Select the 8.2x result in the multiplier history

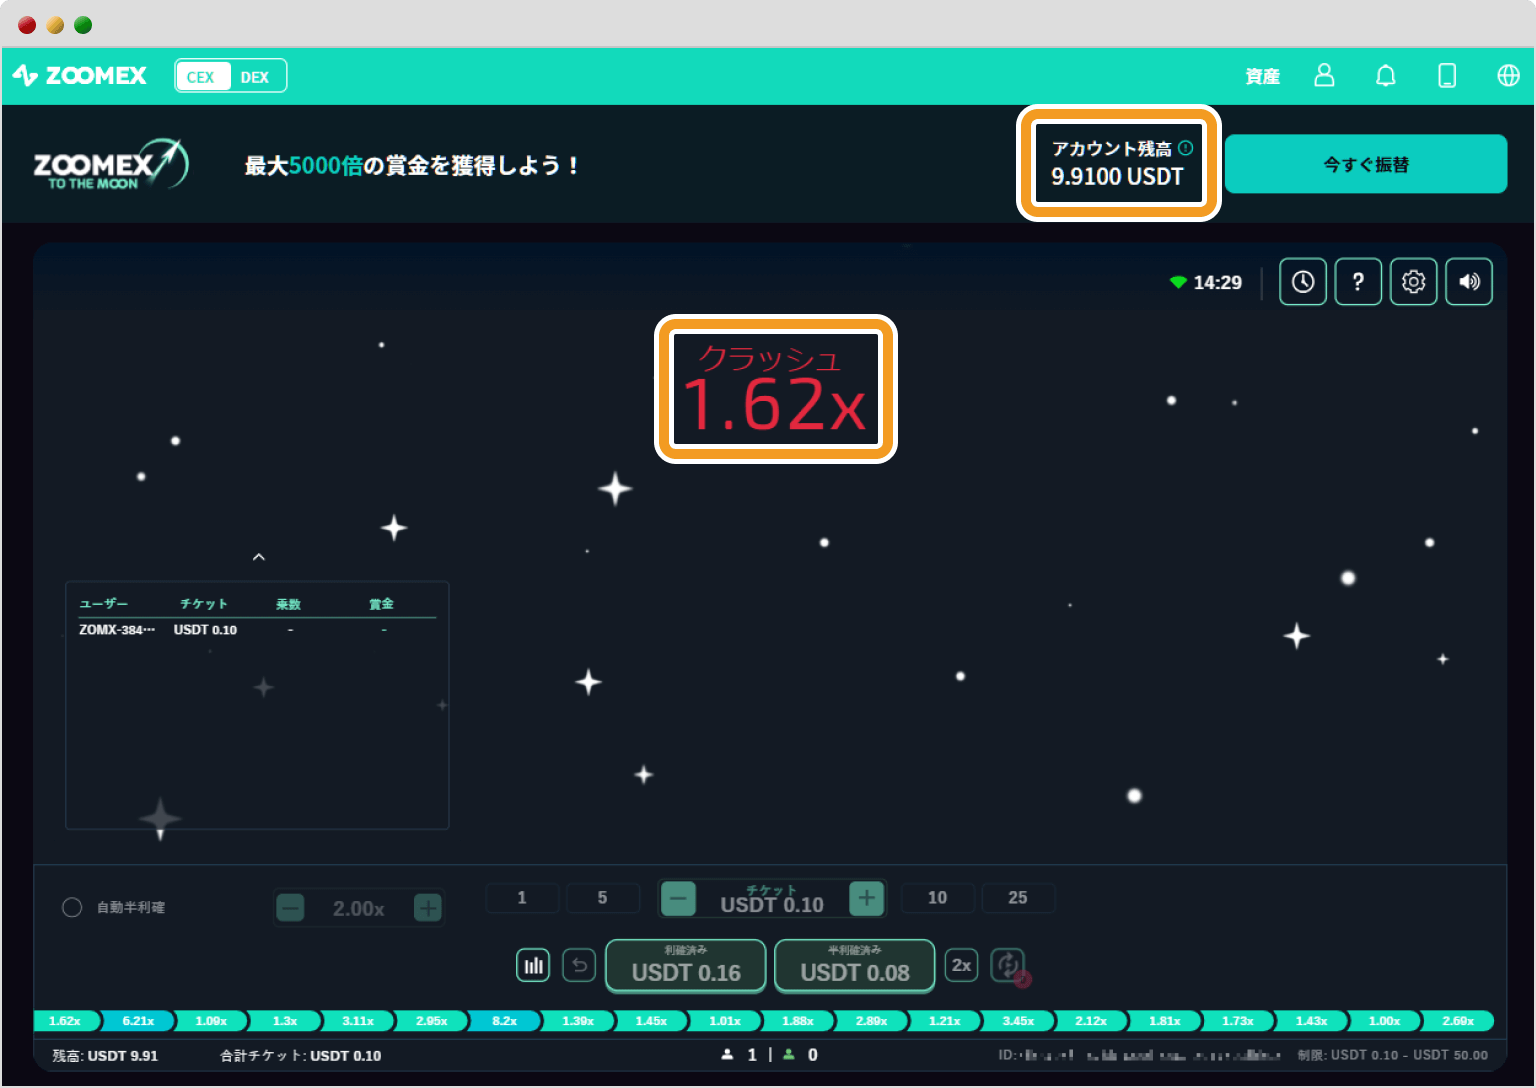coord(505,1020)
